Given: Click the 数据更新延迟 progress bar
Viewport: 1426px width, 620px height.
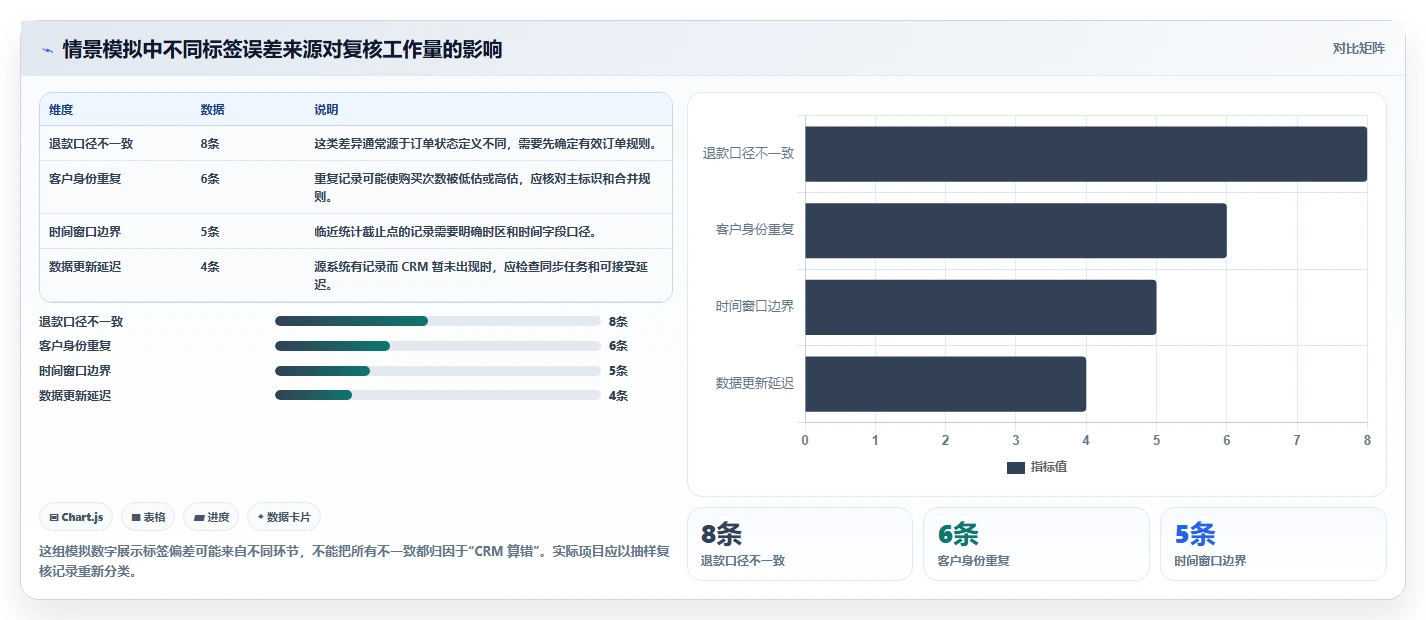Looking at the screenshot, I should pyautogui.click(x=437, y=395).
